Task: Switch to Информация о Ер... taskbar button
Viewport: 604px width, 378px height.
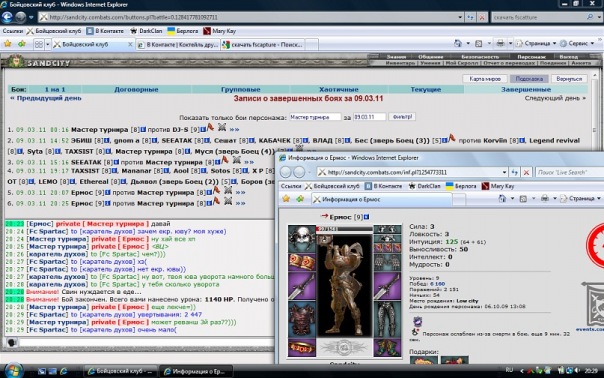Action: [196, 371]
